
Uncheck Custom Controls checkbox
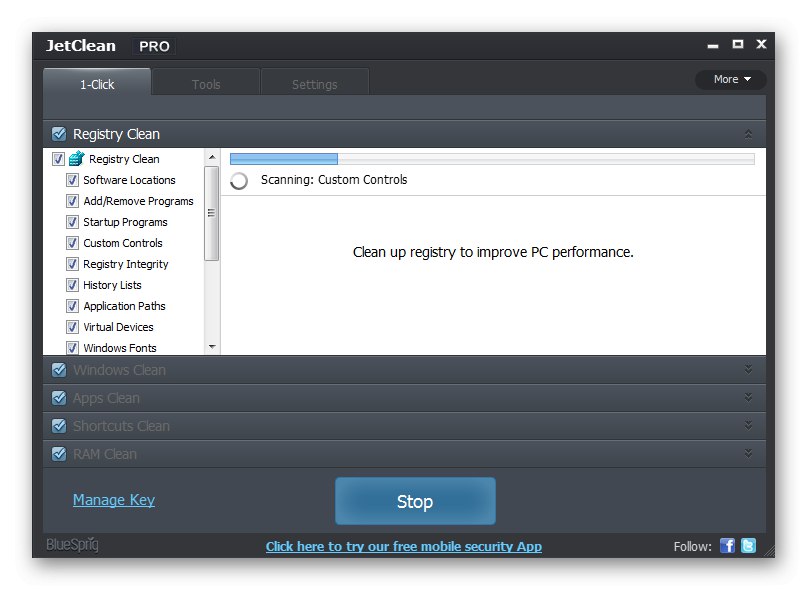click(x=72, y=243)
